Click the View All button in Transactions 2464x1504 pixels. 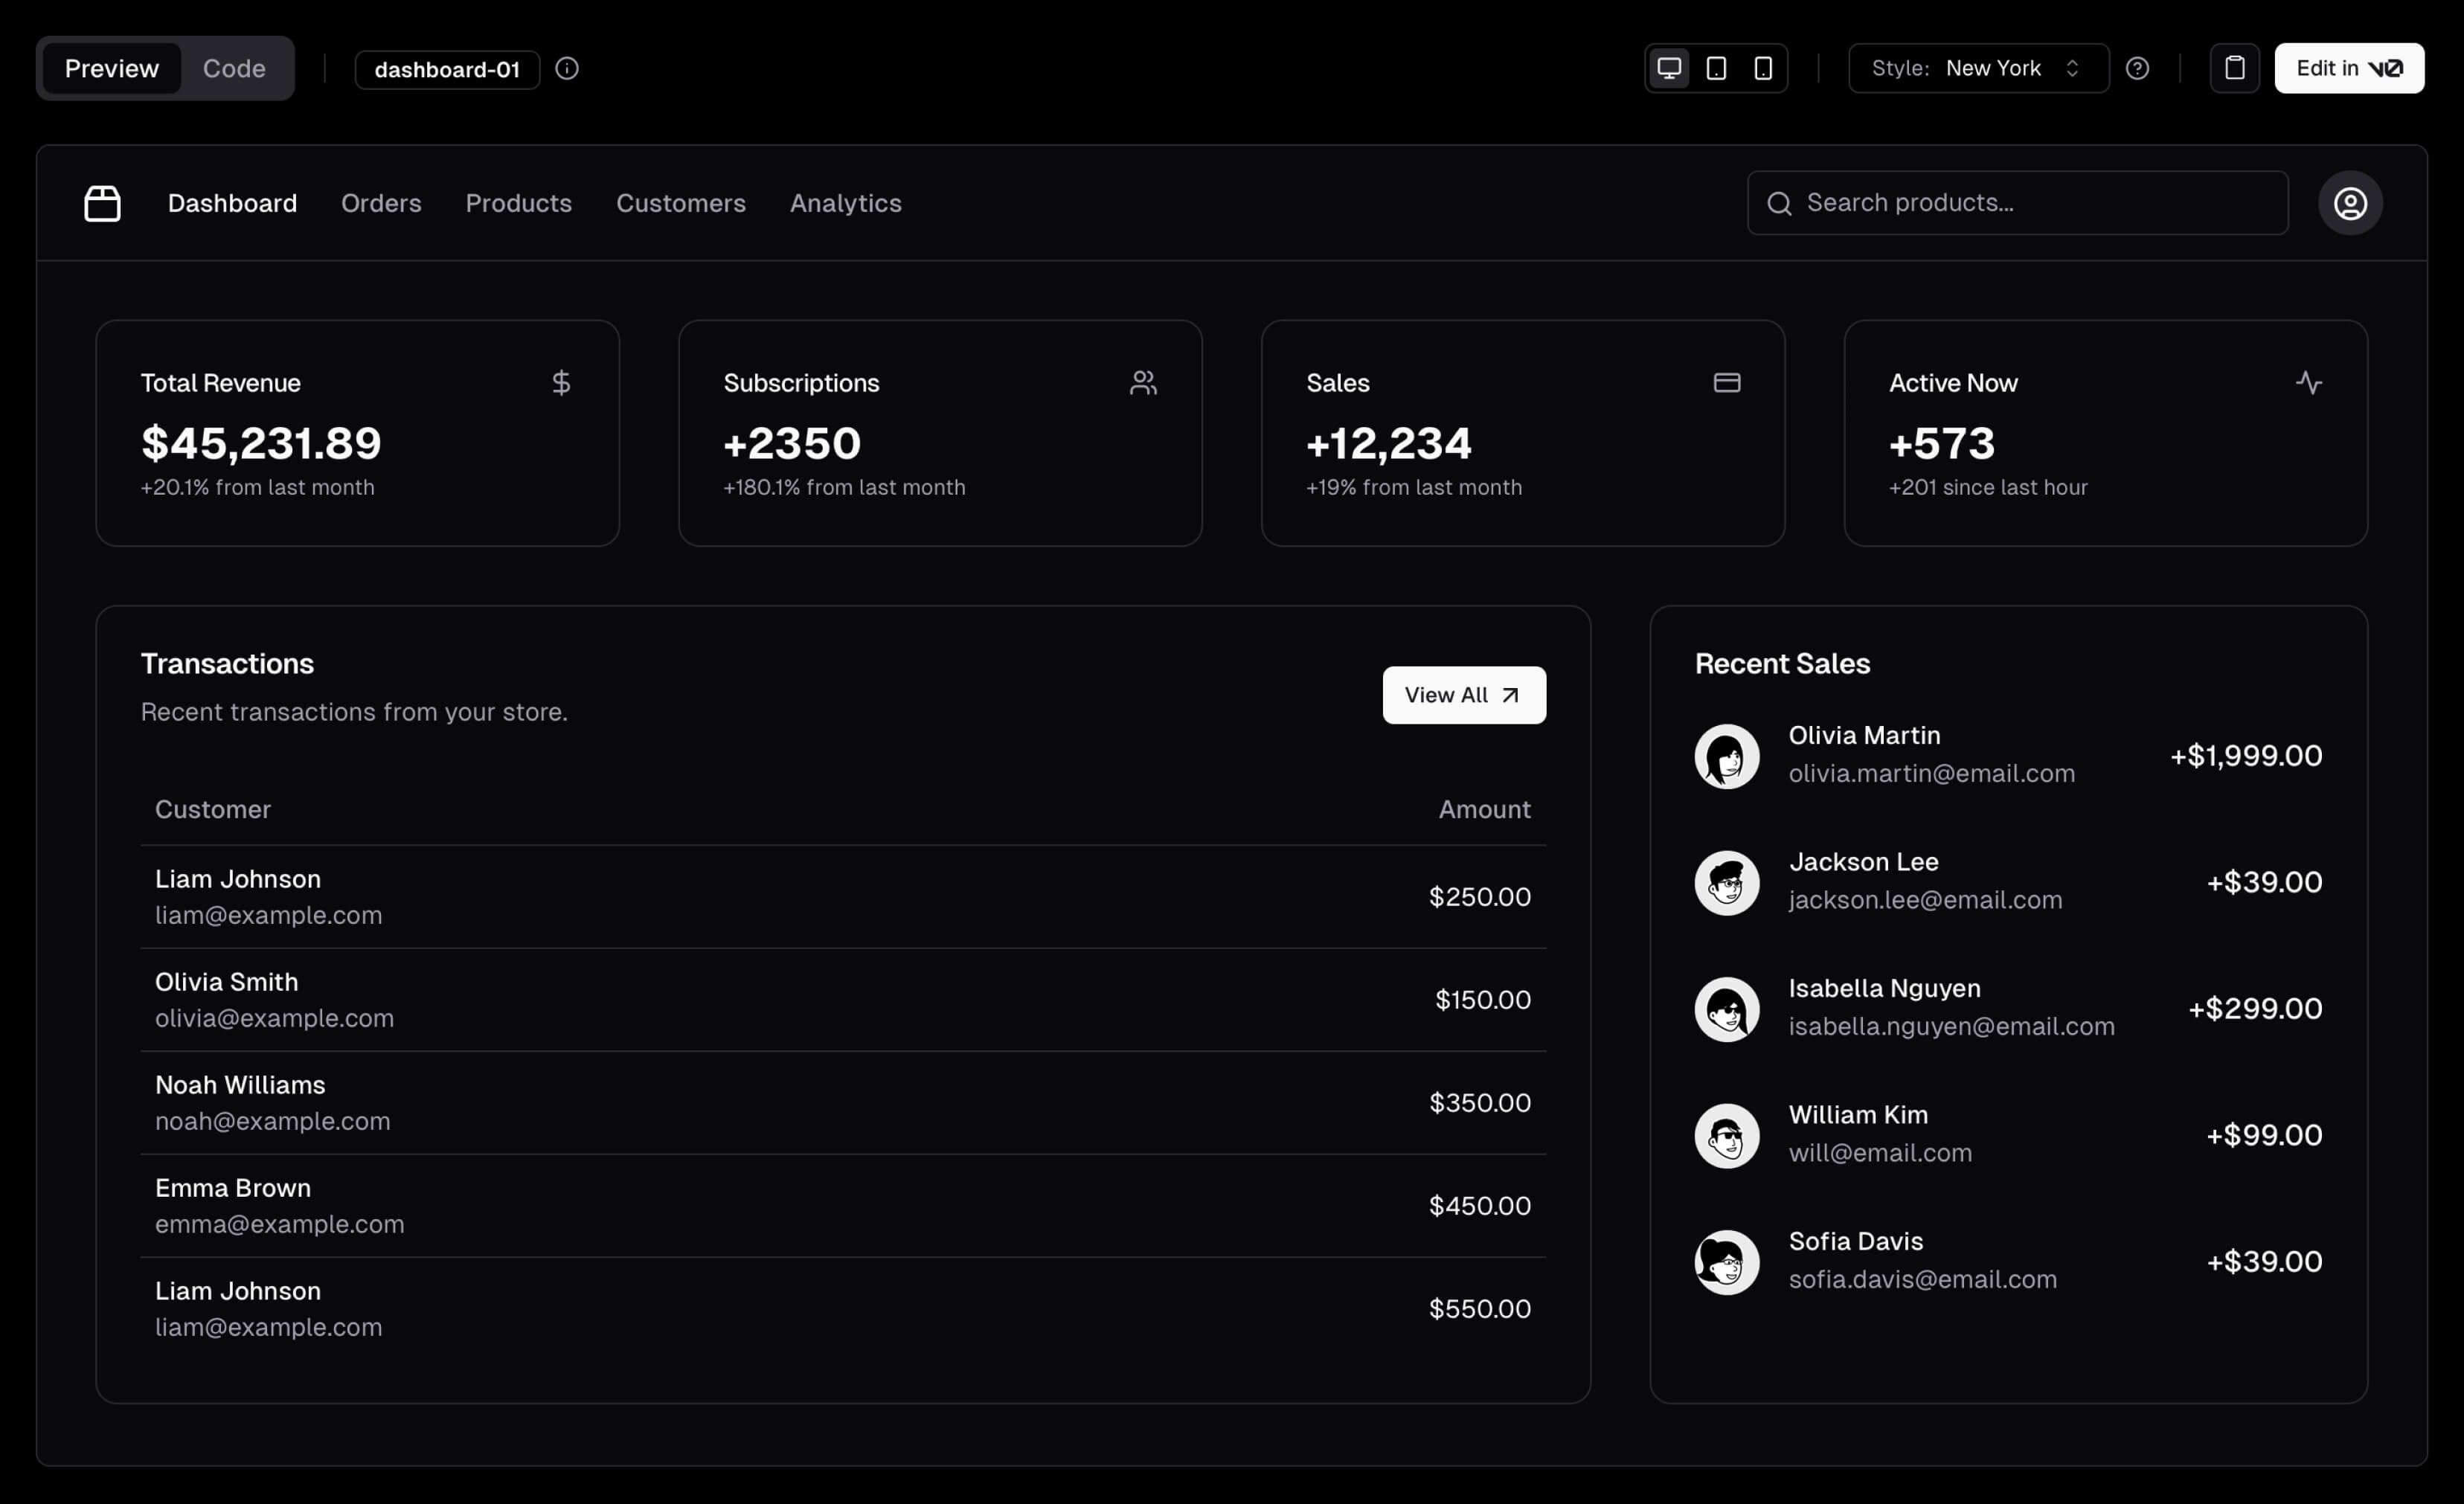coord(1463,693)
